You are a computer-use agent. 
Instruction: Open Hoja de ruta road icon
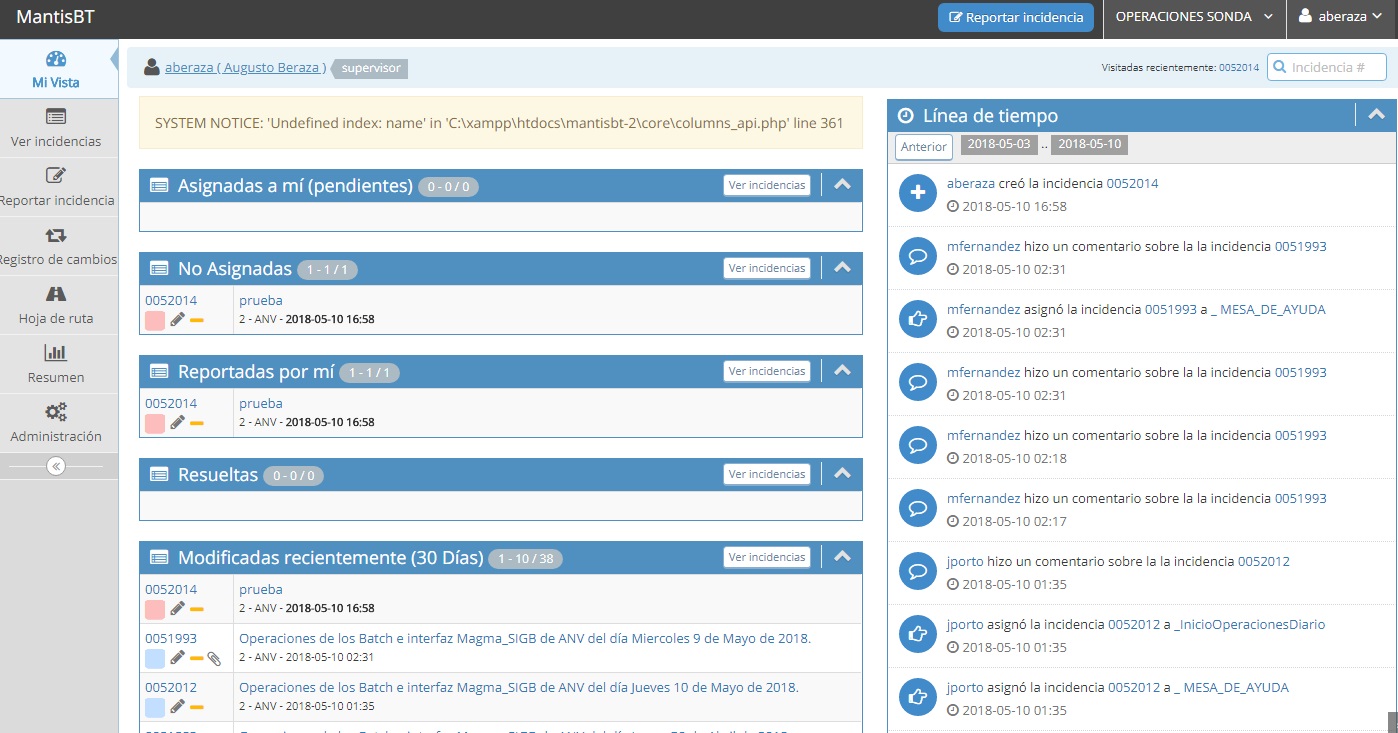click(x=56, y=294)
